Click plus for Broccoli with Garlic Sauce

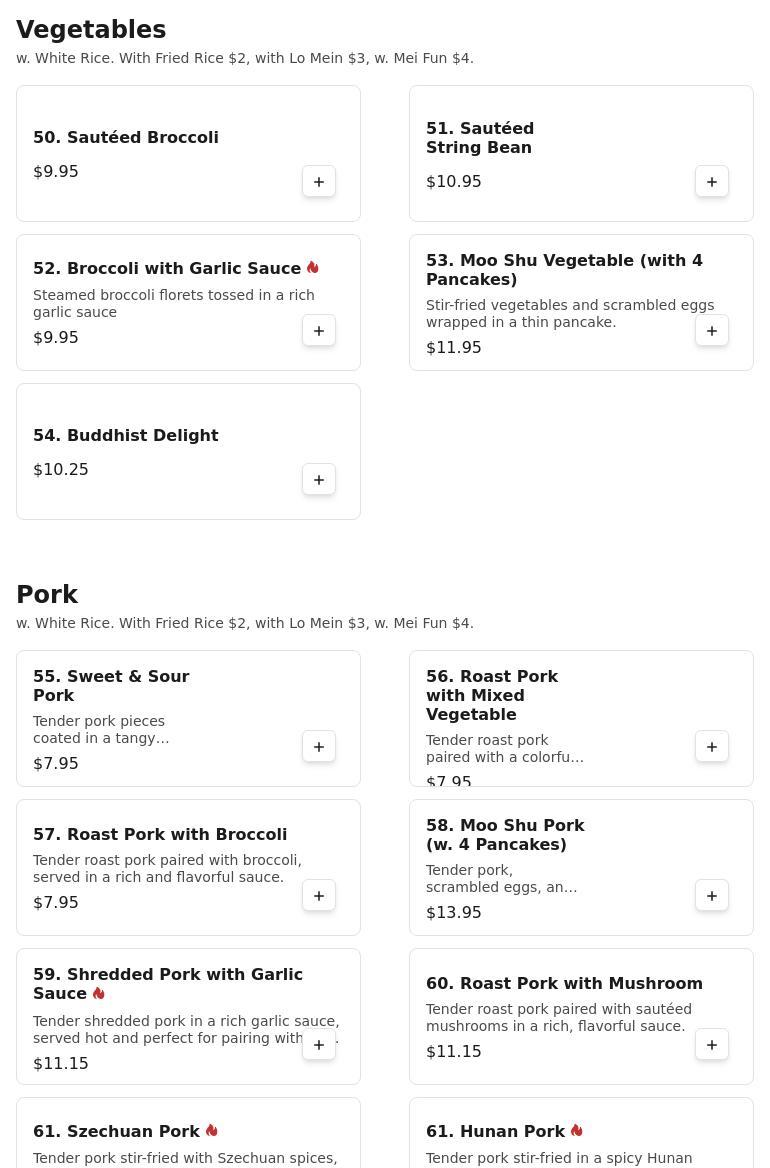point(319,331)
